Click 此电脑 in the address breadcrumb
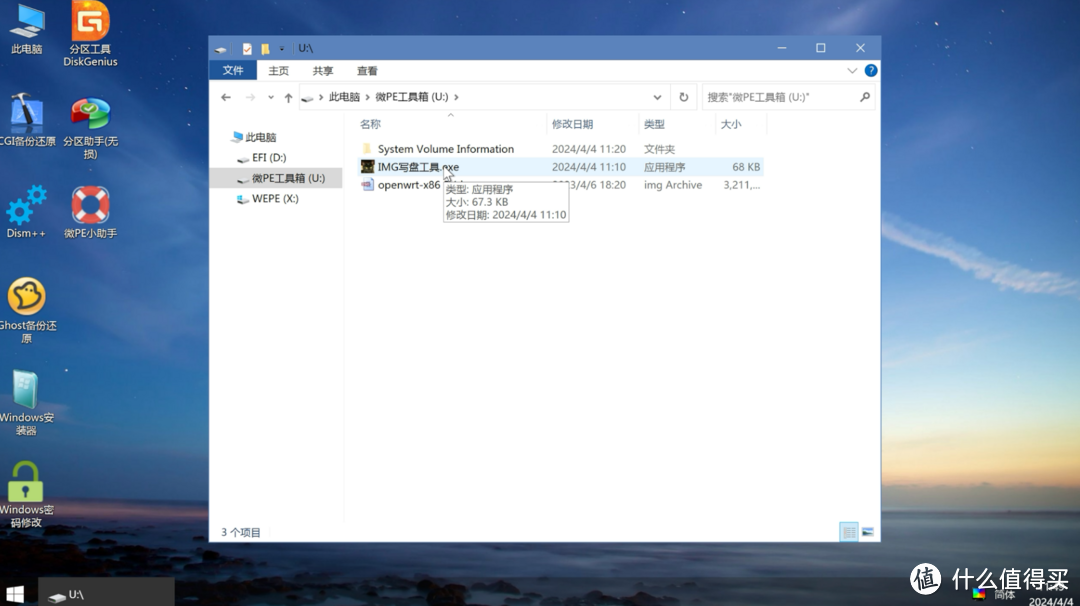Screen dimensions: 1080x606 coord(344,97)
